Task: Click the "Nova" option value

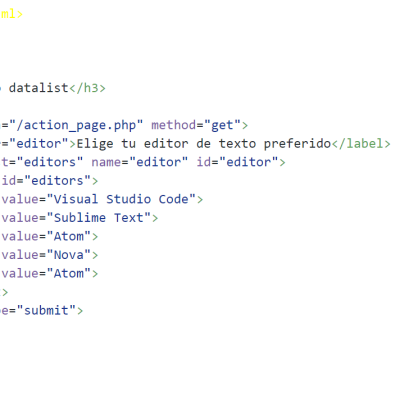Action: (x=68, y=255)
